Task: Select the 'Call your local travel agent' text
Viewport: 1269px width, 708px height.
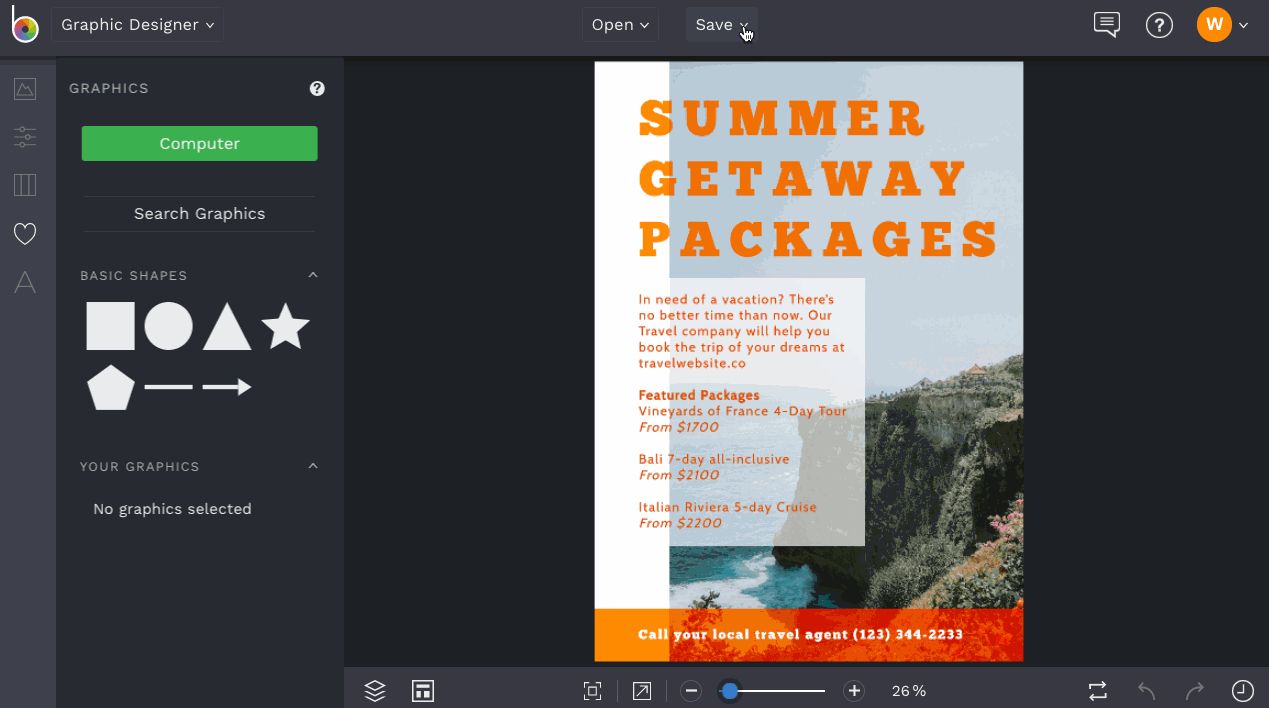Action: tap(800, 635)
